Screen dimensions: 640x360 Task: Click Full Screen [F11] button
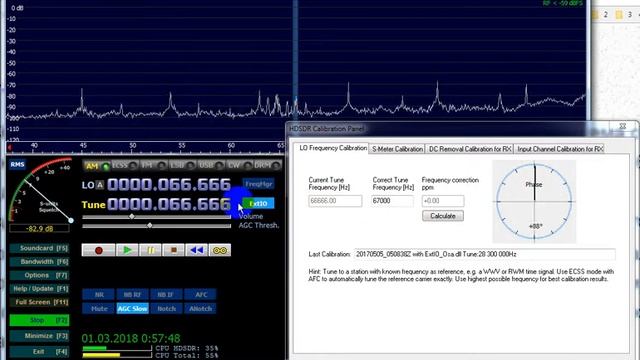coord(40,302)
